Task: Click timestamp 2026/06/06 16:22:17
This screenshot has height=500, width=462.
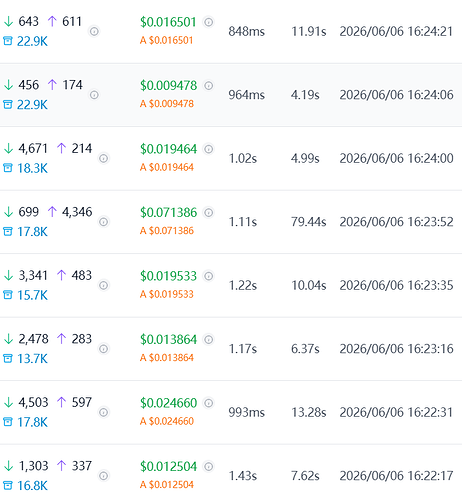Action: pyautogui.click(x=396, y=476)
